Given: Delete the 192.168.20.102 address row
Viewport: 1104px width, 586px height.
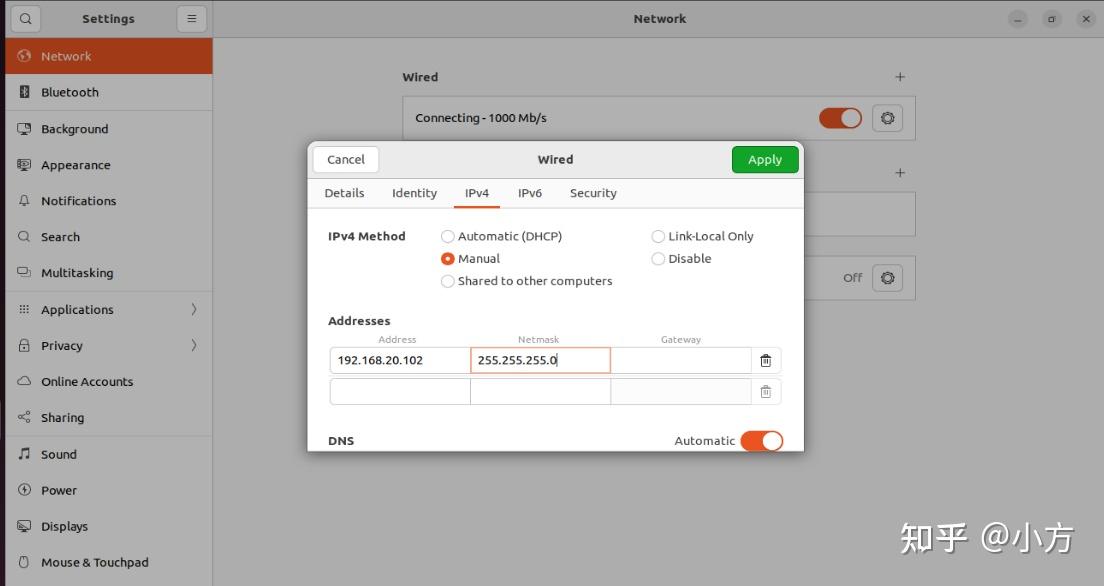Looking at the screenshot, I should click(x=766, y=360).
